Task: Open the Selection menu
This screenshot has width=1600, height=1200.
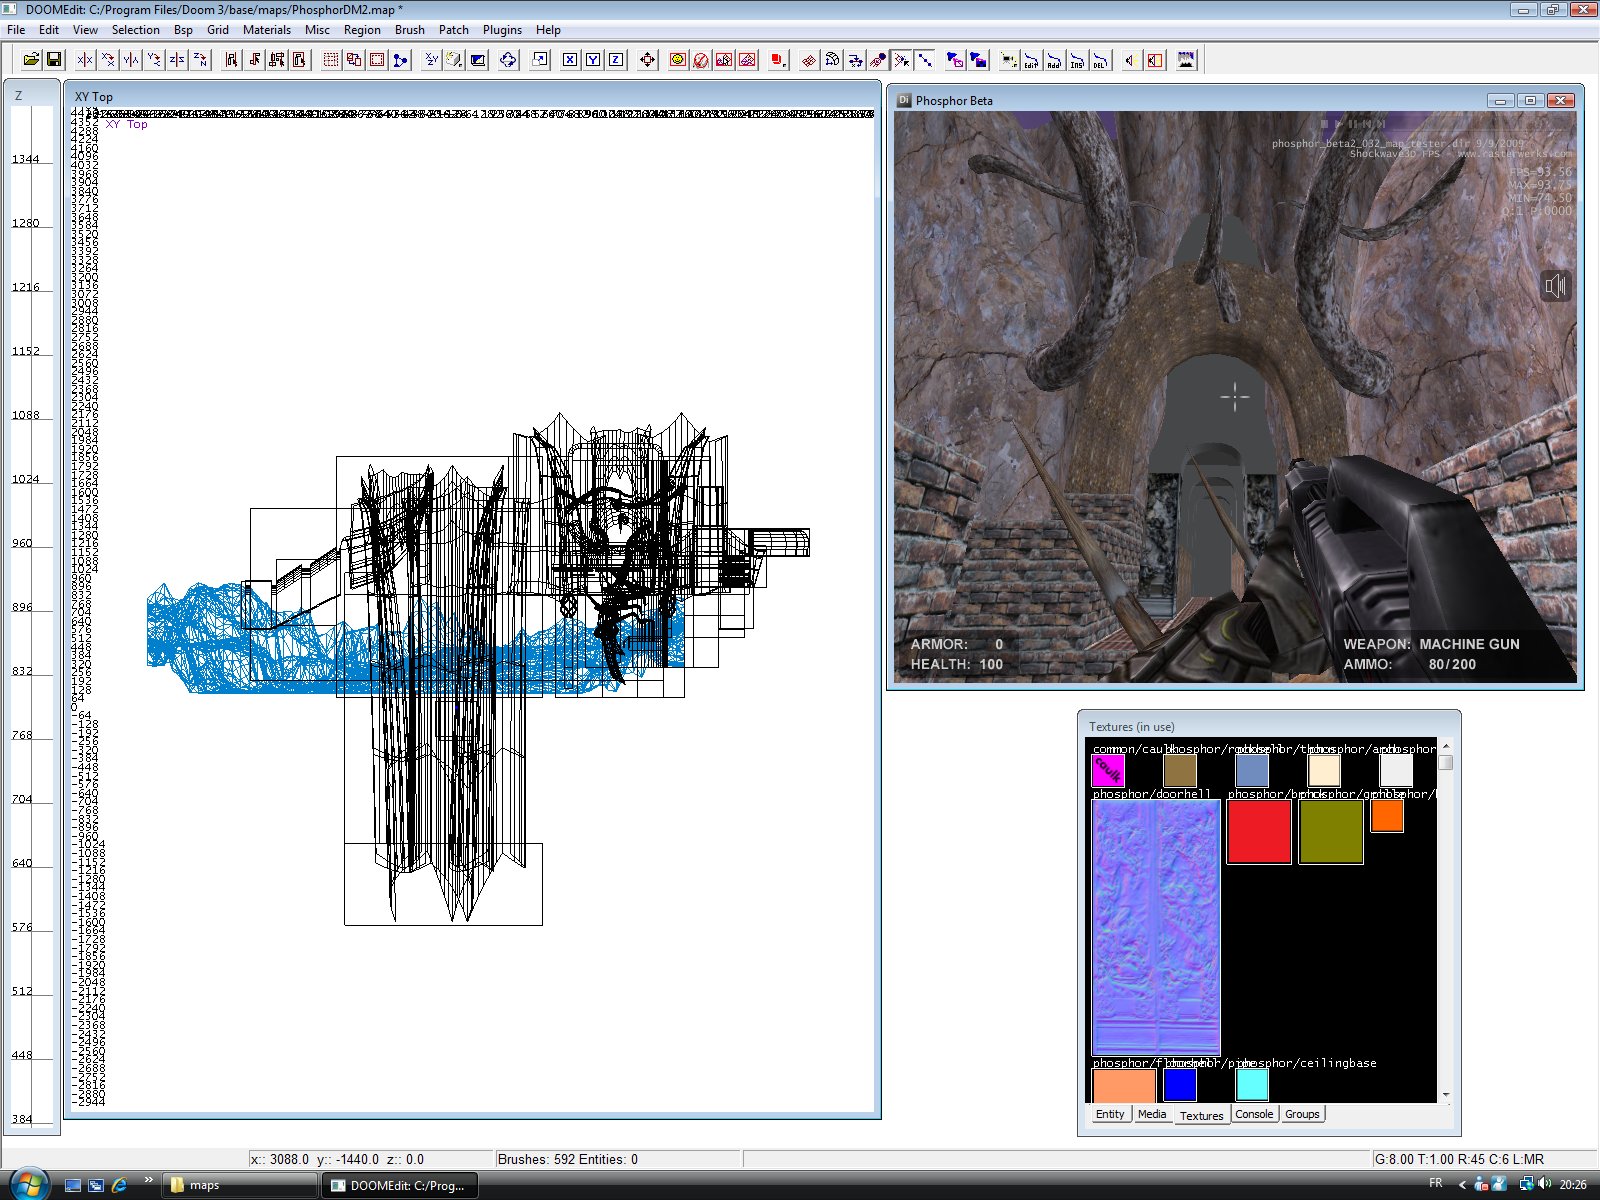Action: [135, 30]
